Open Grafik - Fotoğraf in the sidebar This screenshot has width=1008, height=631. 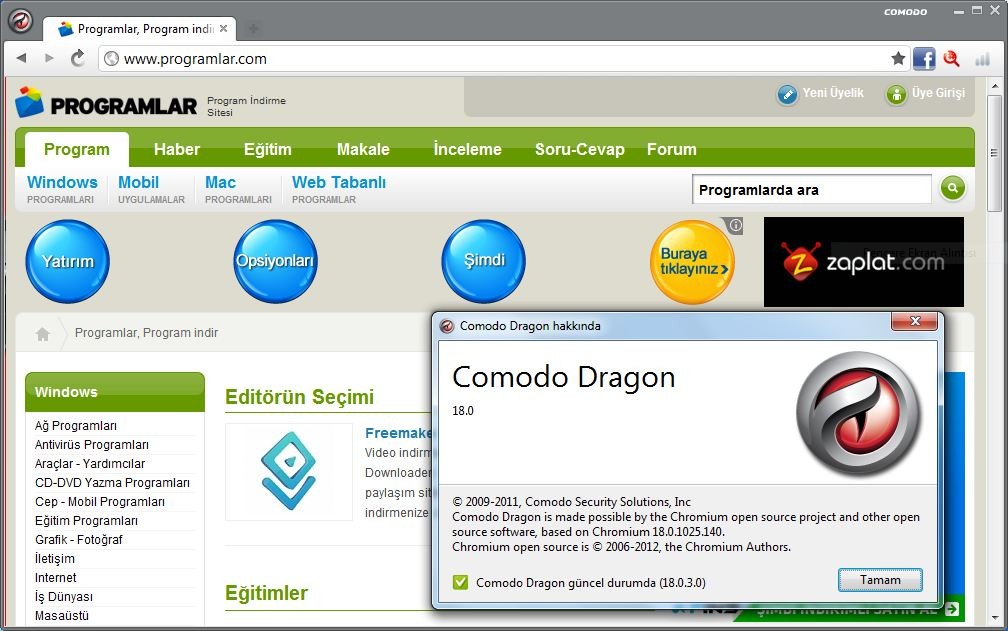pos(78,540)
